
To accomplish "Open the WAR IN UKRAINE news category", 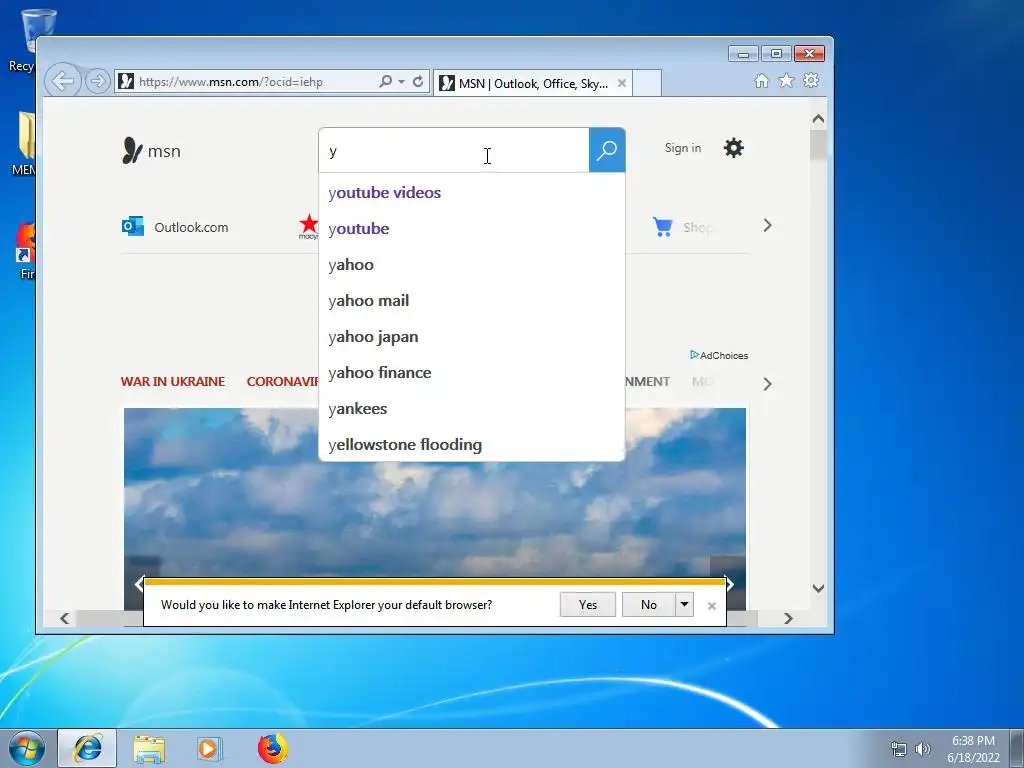I will (173, 381).
